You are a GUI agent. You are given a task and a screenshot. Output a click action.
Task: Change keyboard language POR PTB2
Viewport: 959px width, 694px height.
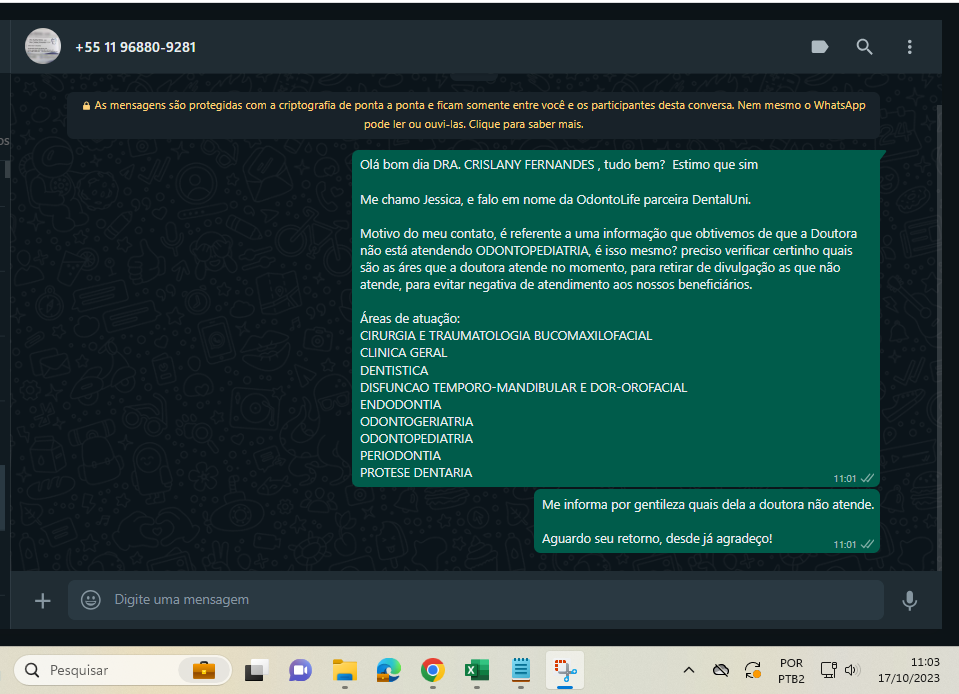point(791,671)
